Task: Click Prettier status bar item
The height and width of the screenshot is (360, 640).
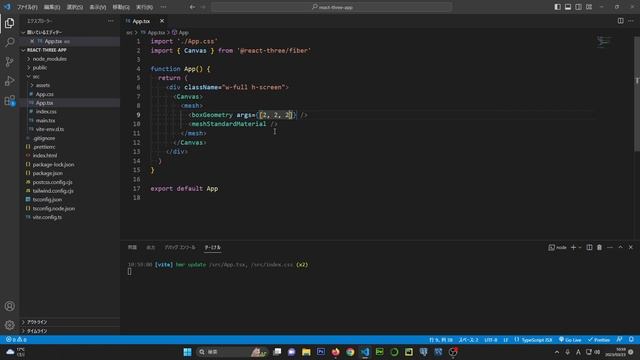Action: pyautogui.click(x=599, y=340)
